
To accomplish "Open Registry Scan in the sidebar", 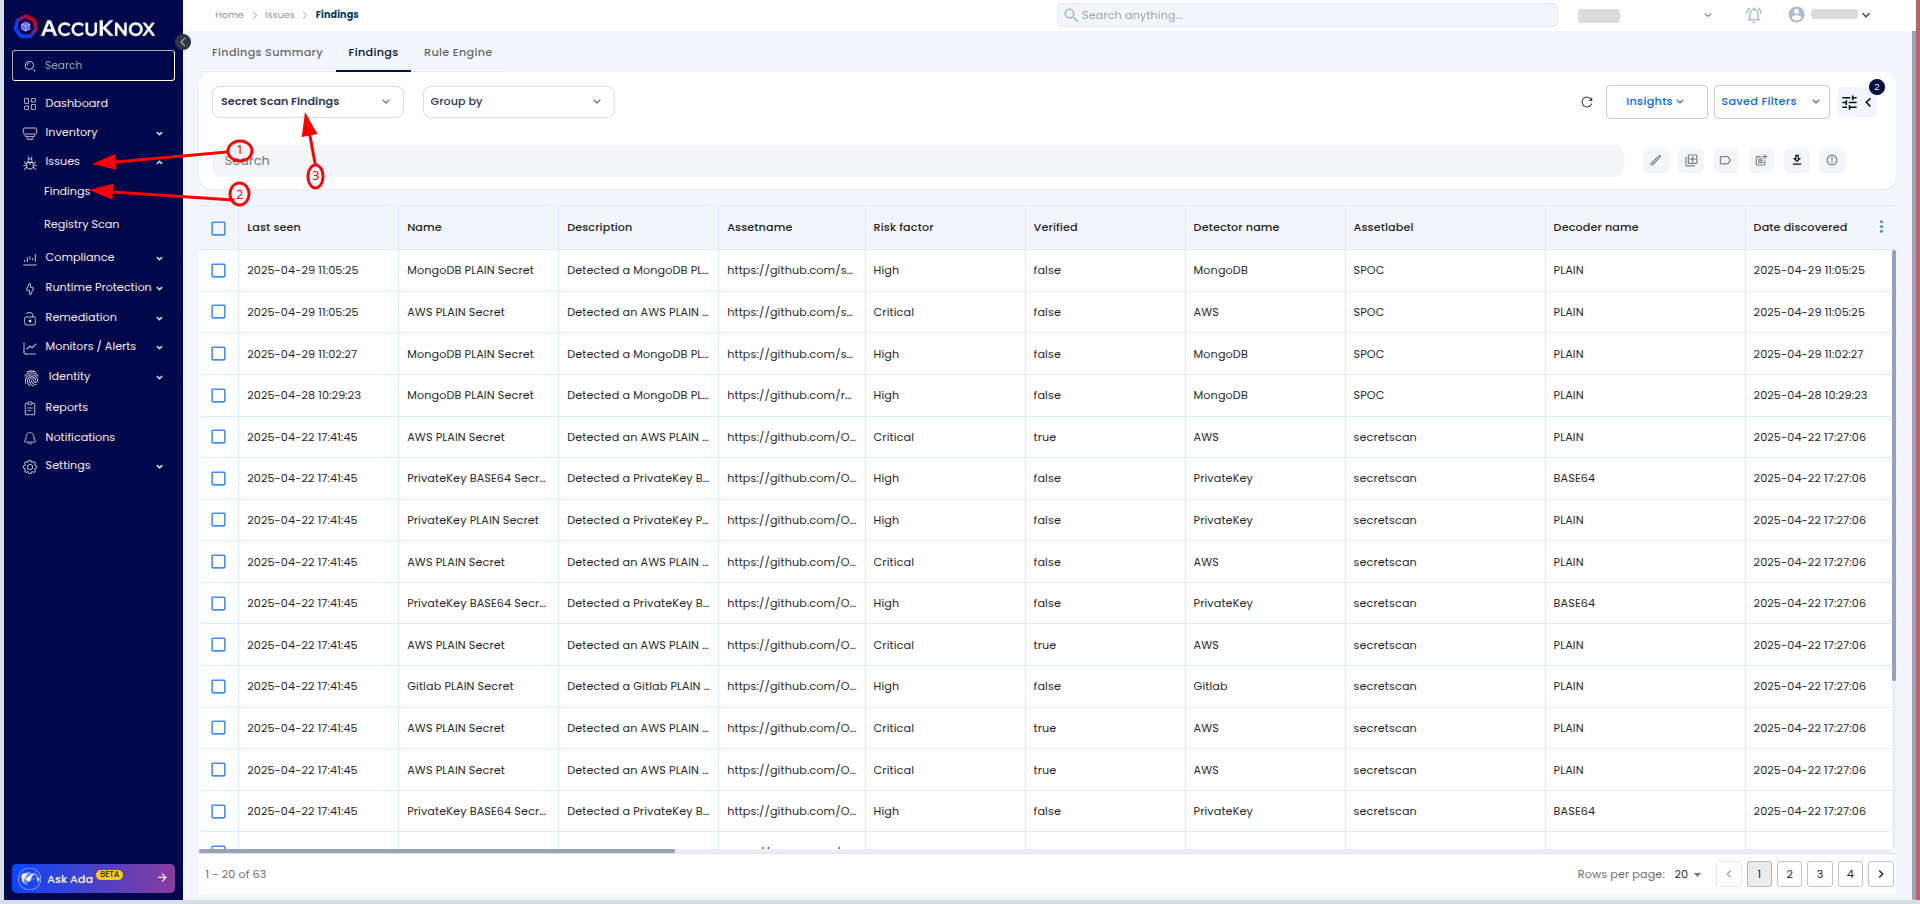I will click(81, 224).
